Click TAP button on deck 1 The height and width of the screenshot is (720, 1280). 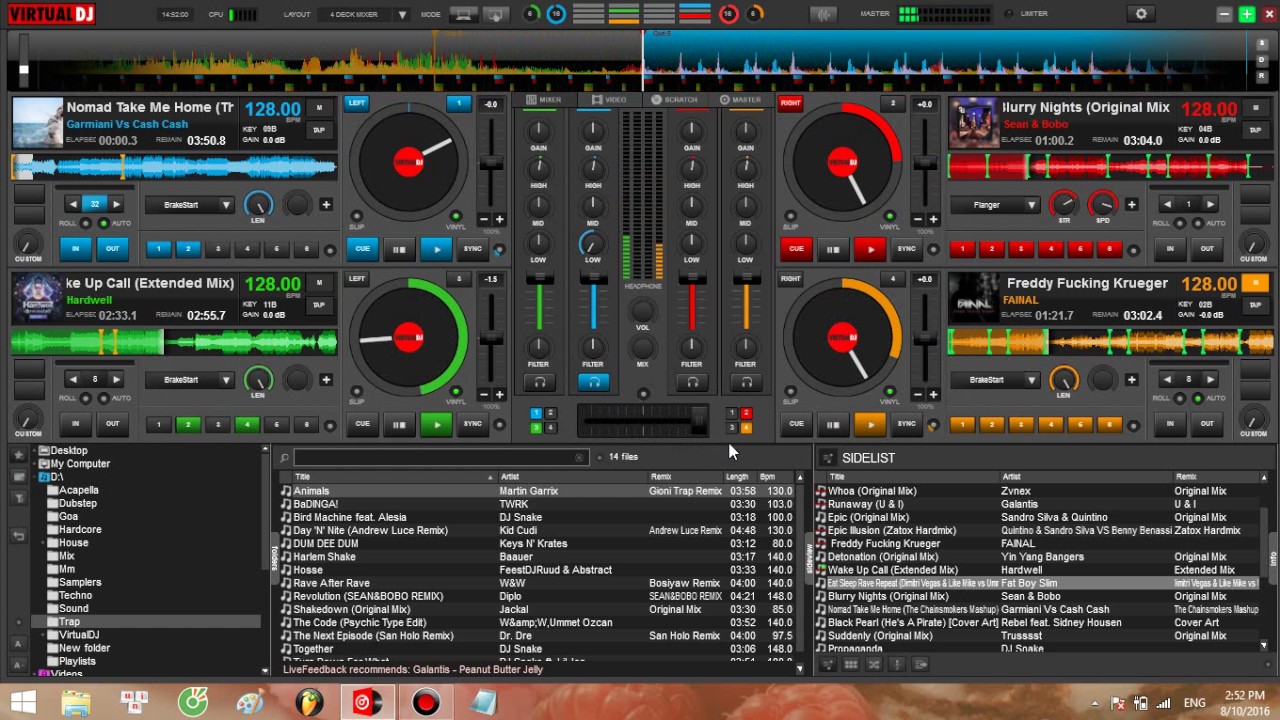(319, 130)
